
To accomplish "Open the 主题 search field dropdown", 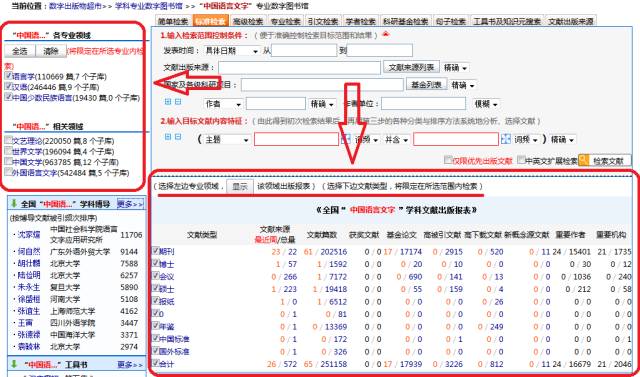I will [x=227, y=140].
